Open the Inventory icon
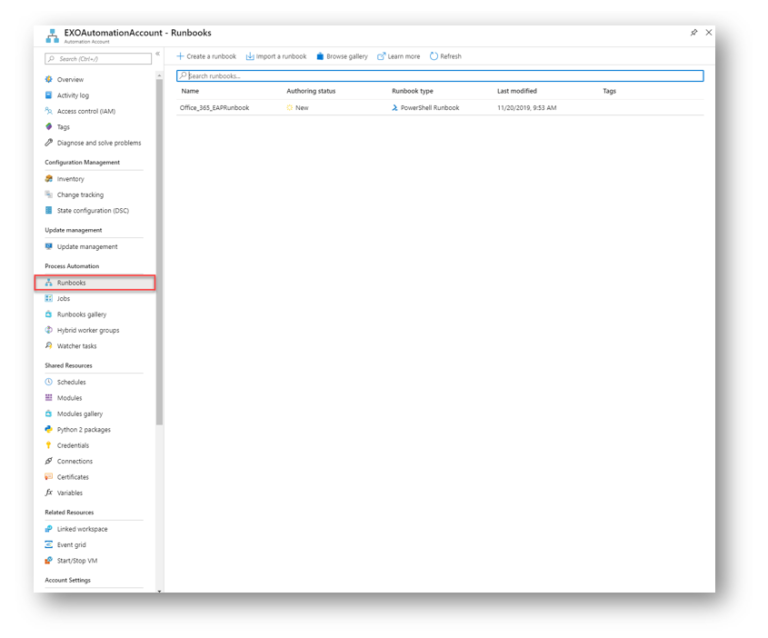Screen dimensions: 768x638 48,179
